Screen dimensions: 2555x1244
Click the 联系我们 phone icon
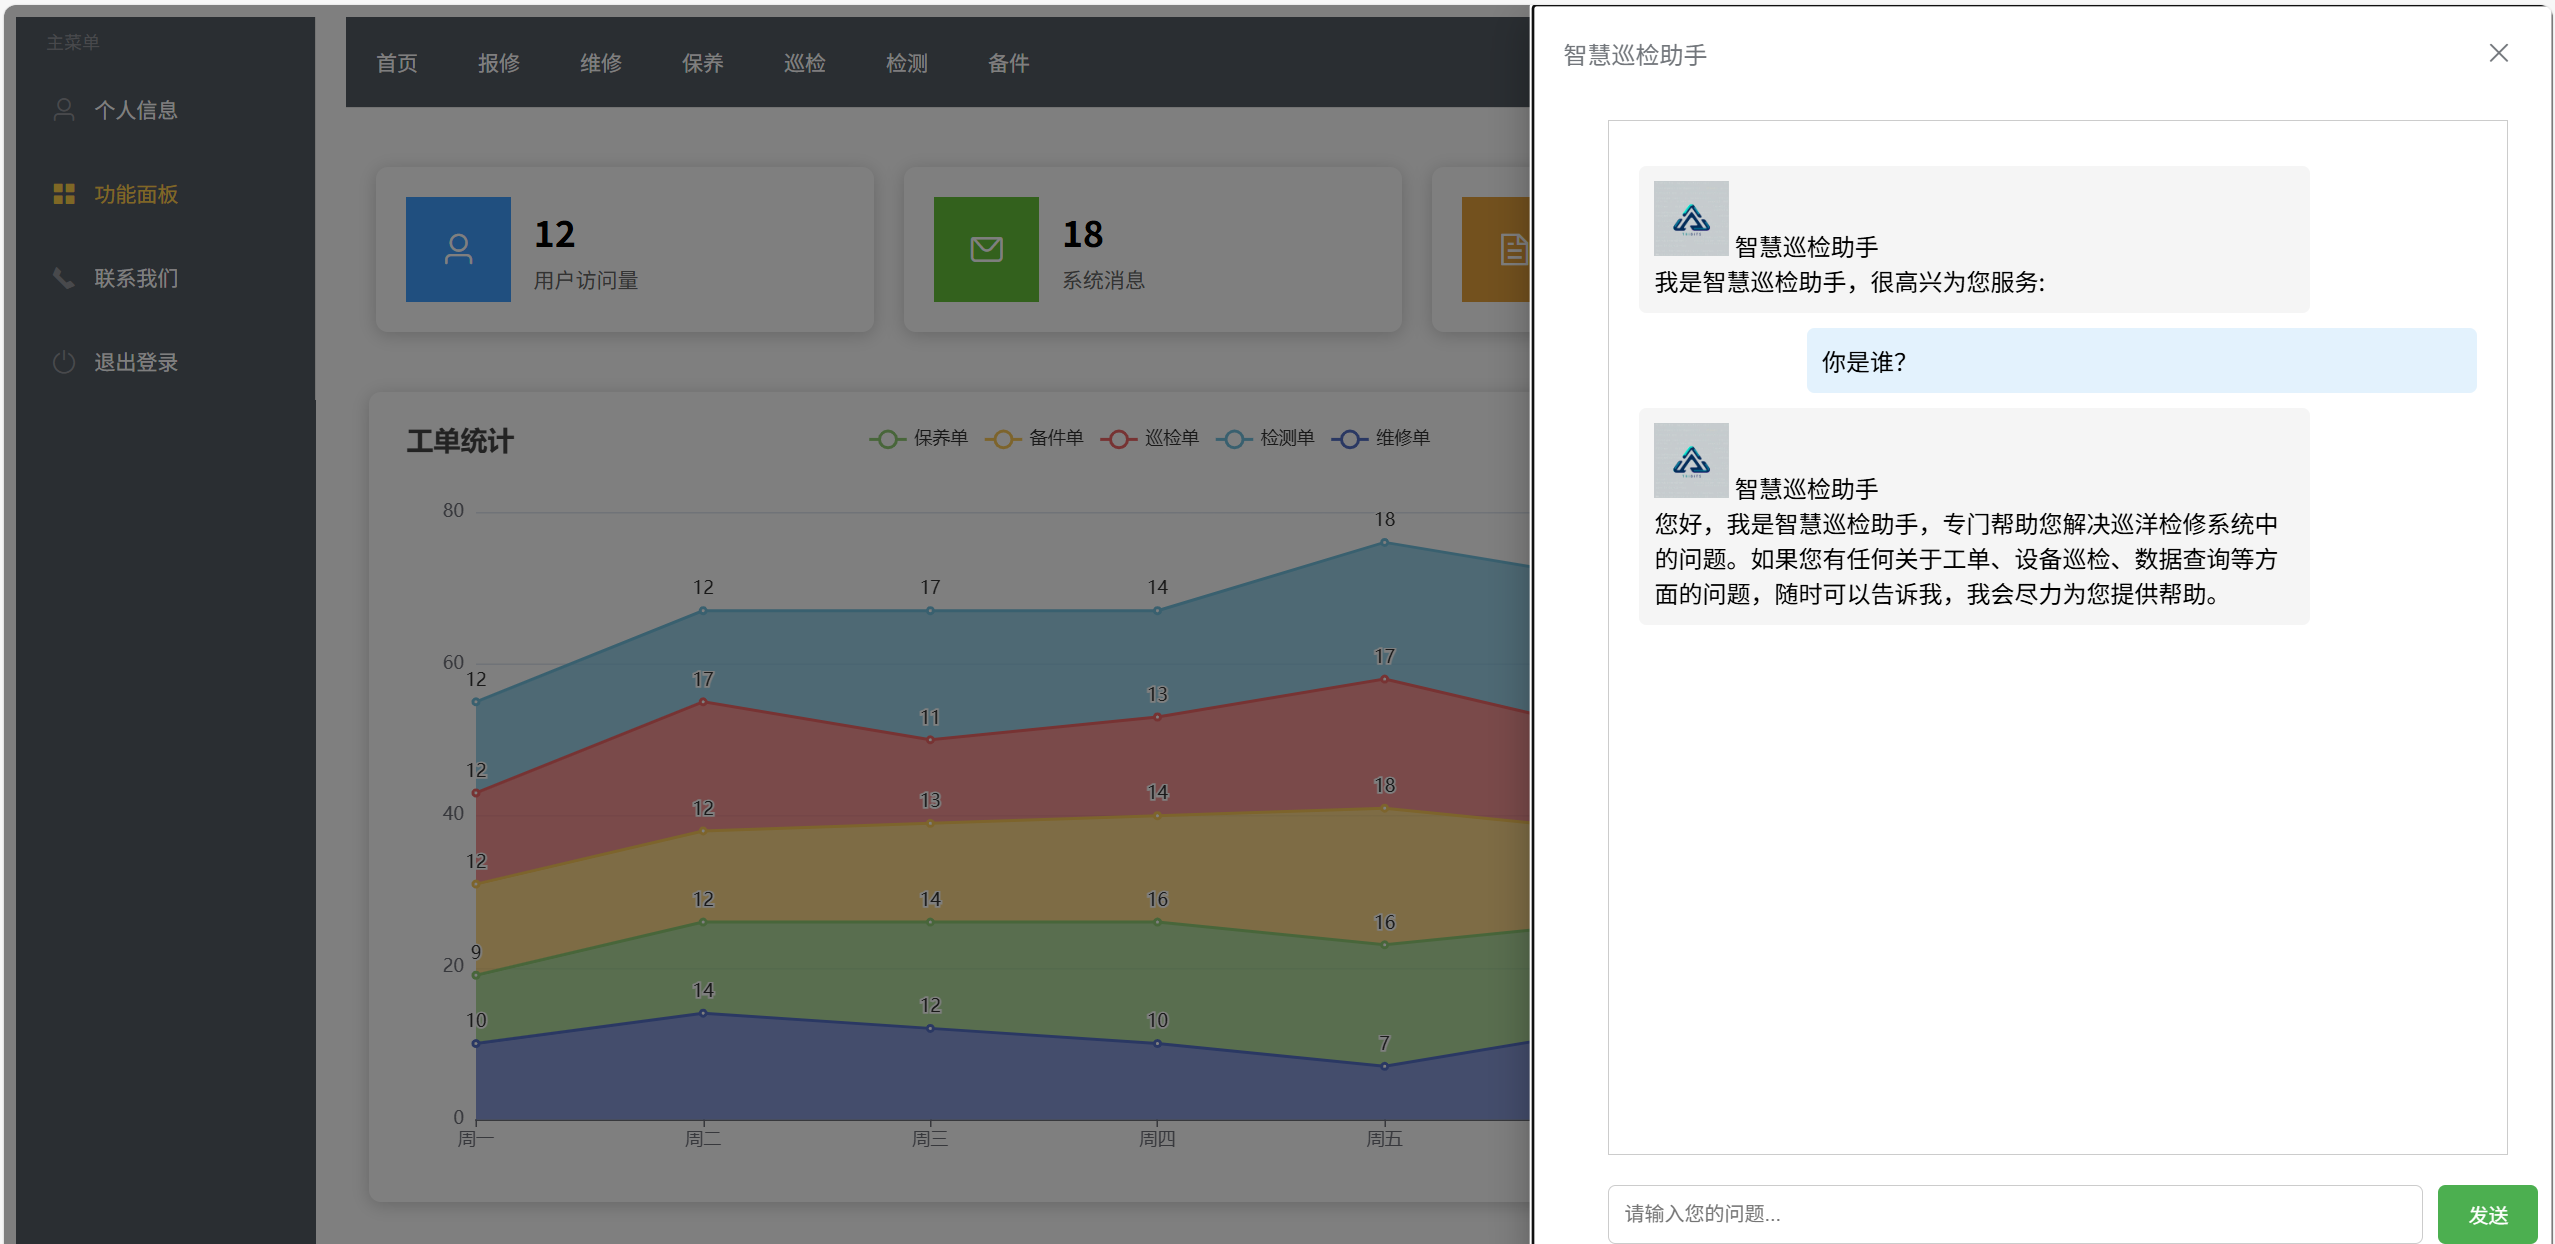(64, 278)
